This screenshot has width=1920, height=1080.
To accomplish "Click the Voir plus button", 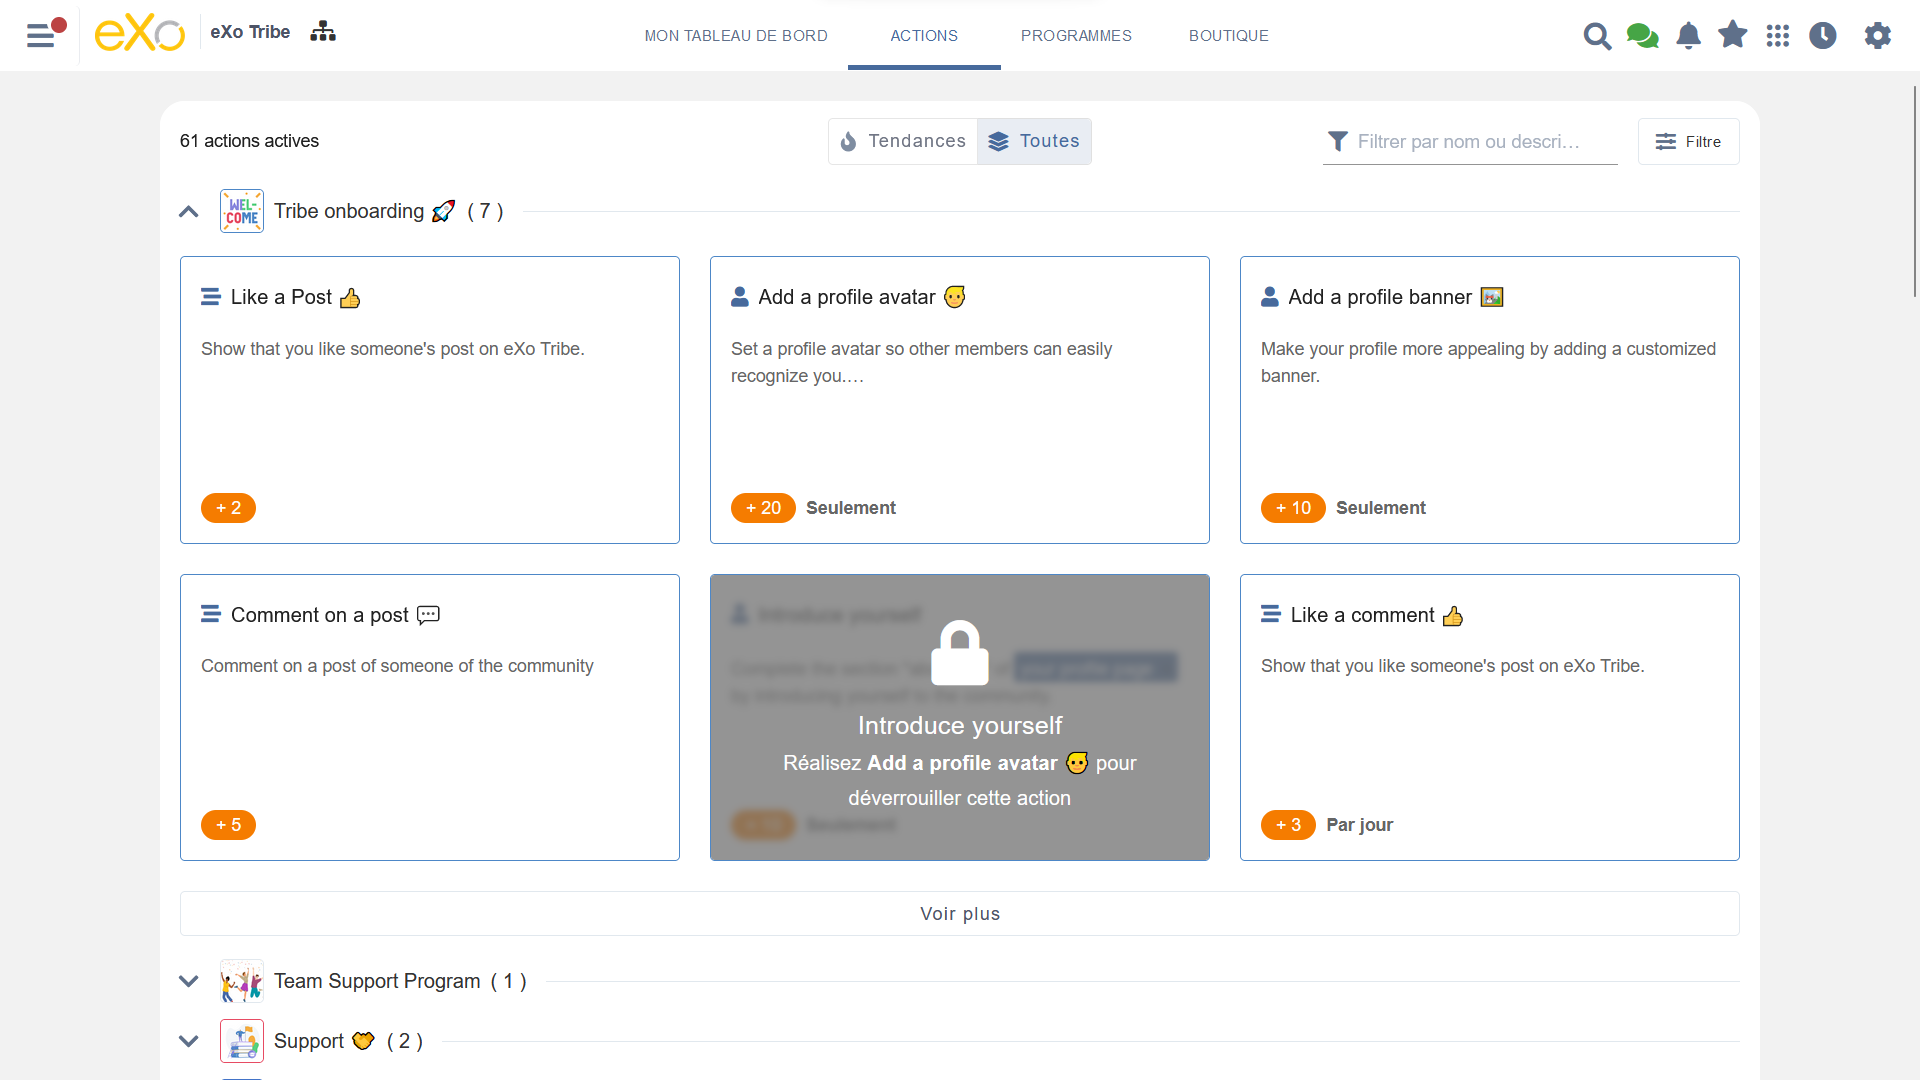I will [960, 914].
